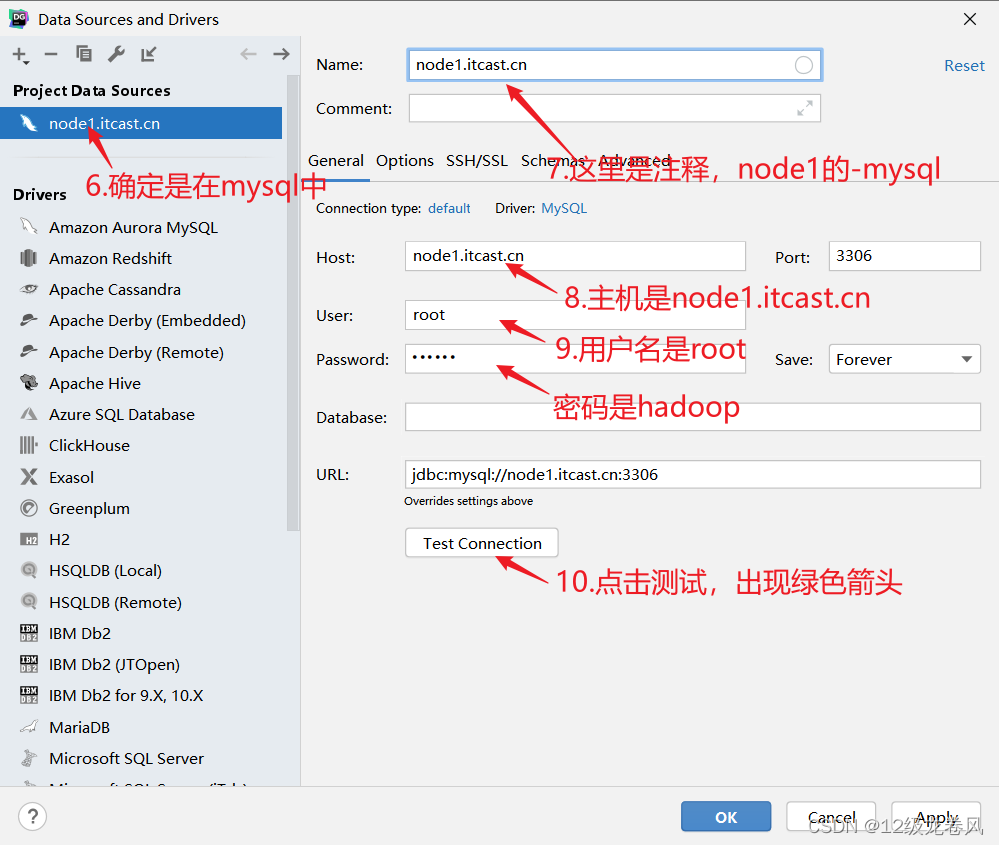999x845 pixels.
Task: Open driver properties via the wrench icon
Action: [x=116, y=55]
